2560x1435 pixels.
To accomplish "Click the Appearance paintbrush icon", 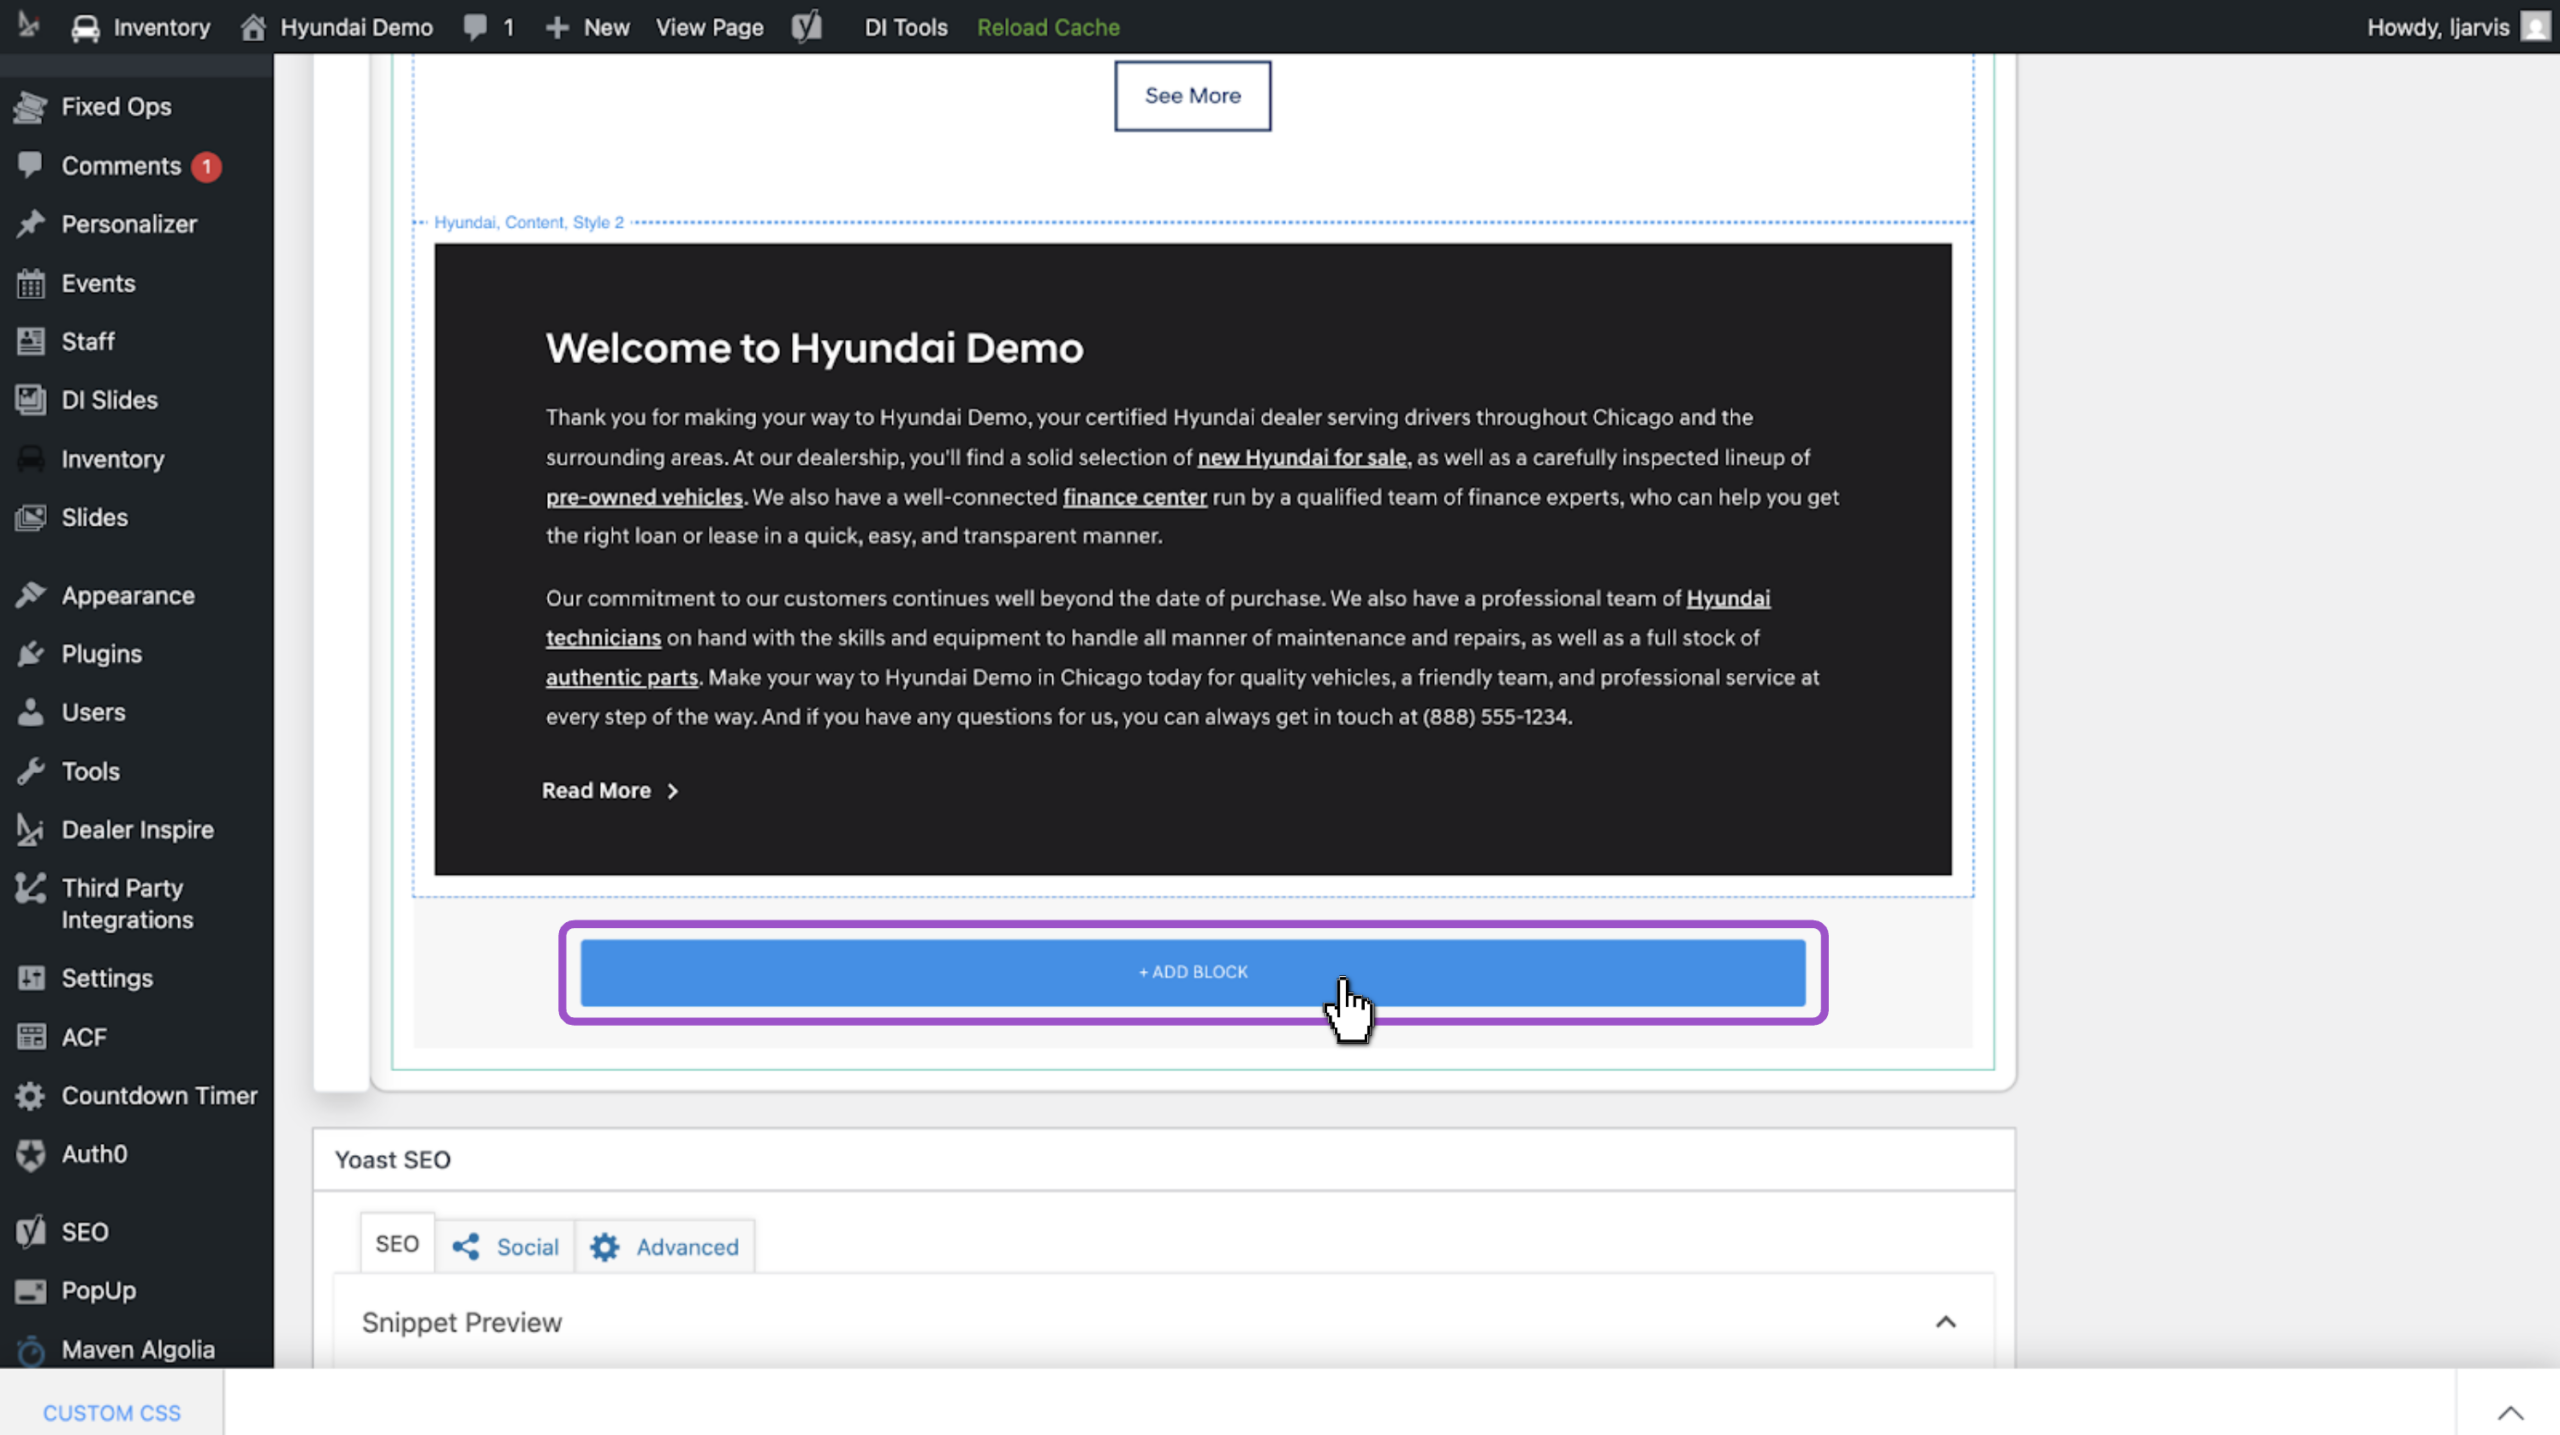I will point(30,595).
